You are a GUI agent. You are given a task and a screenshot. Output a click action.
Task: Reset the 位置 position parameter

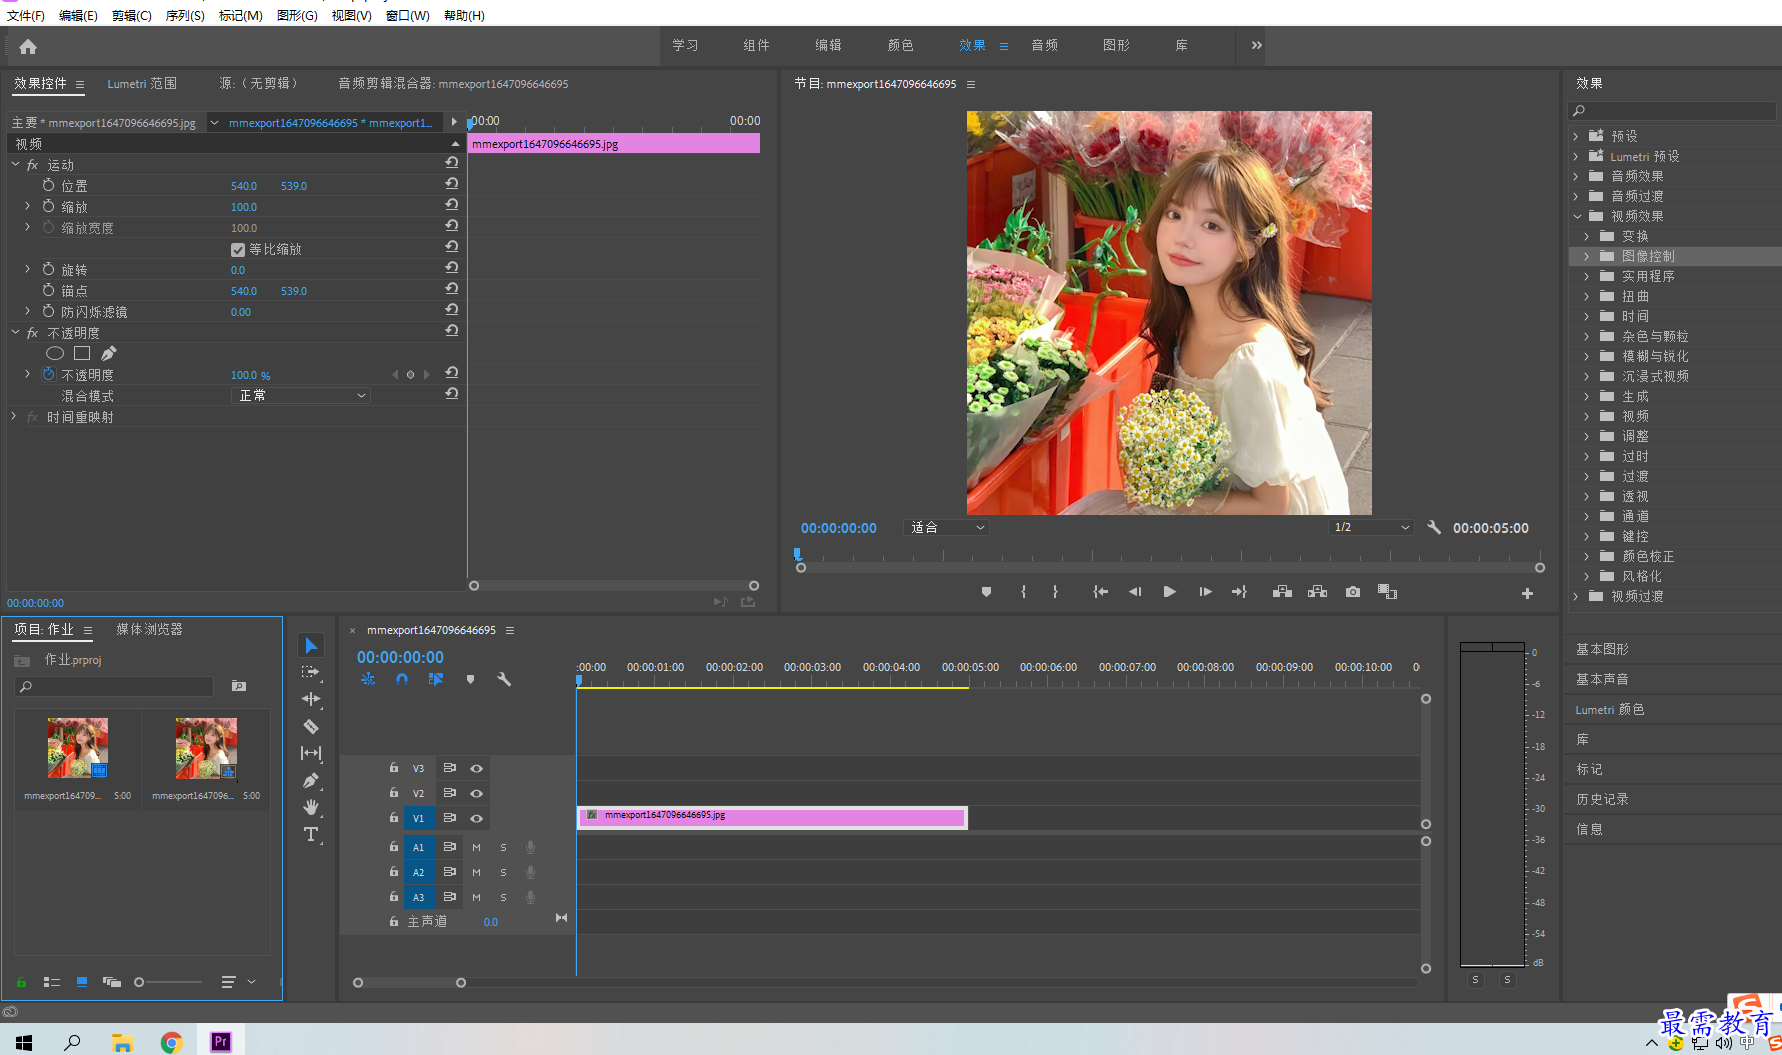click(x=452, y=185)
